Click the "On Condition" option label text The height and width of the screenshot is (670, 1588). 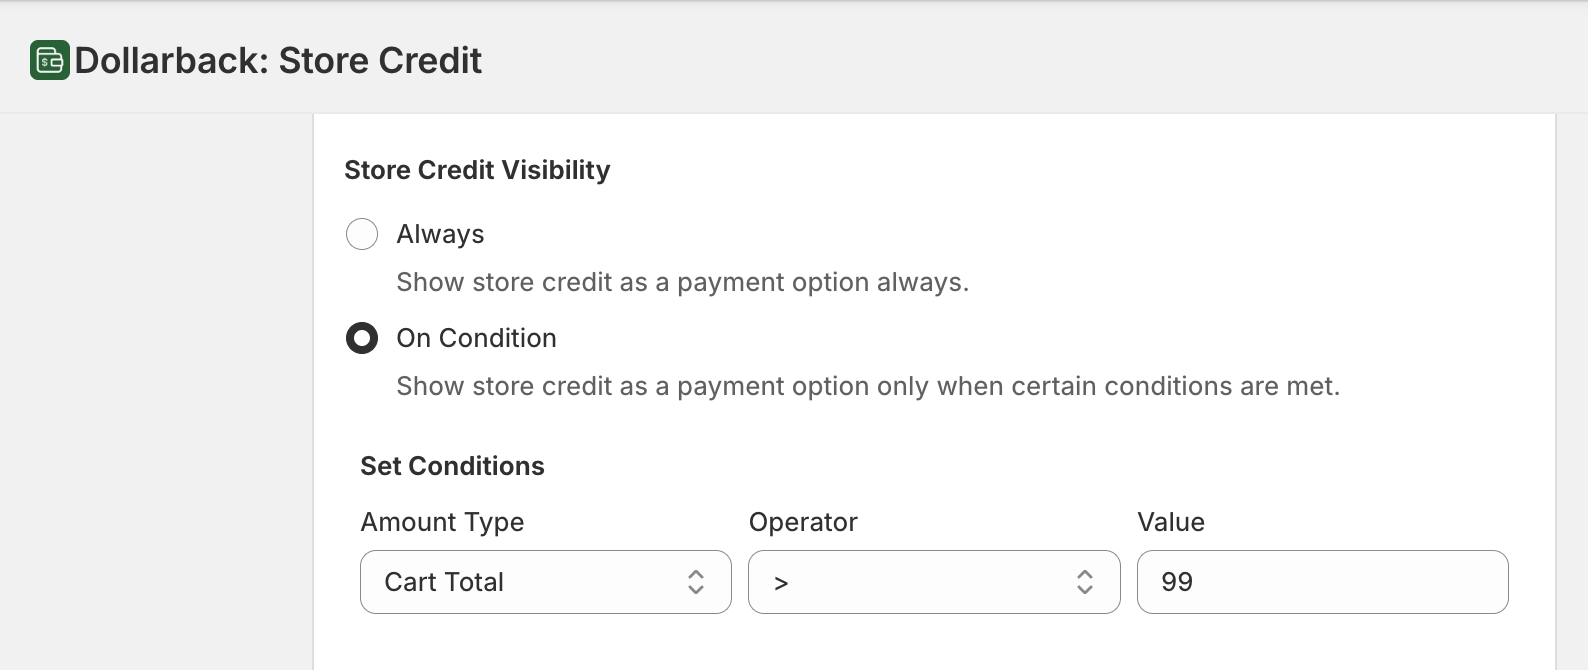coord(476,338)
